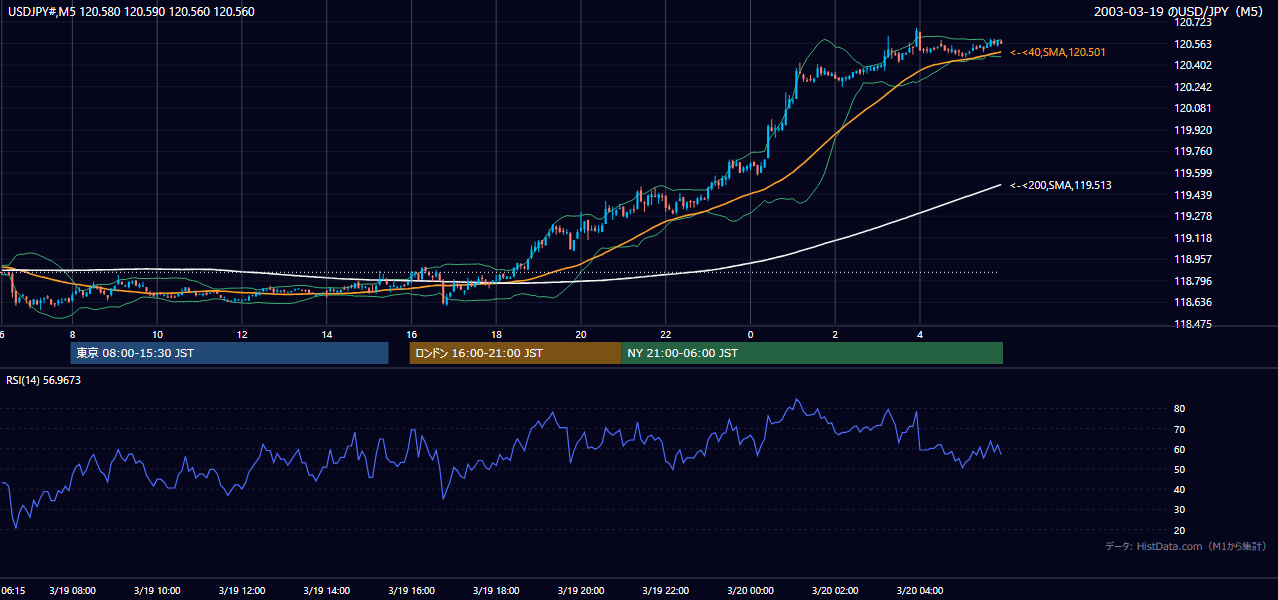Viewport: 1278px width, 600px height.
Task: Click price axis value 120.563
Action: point(1194,44)
